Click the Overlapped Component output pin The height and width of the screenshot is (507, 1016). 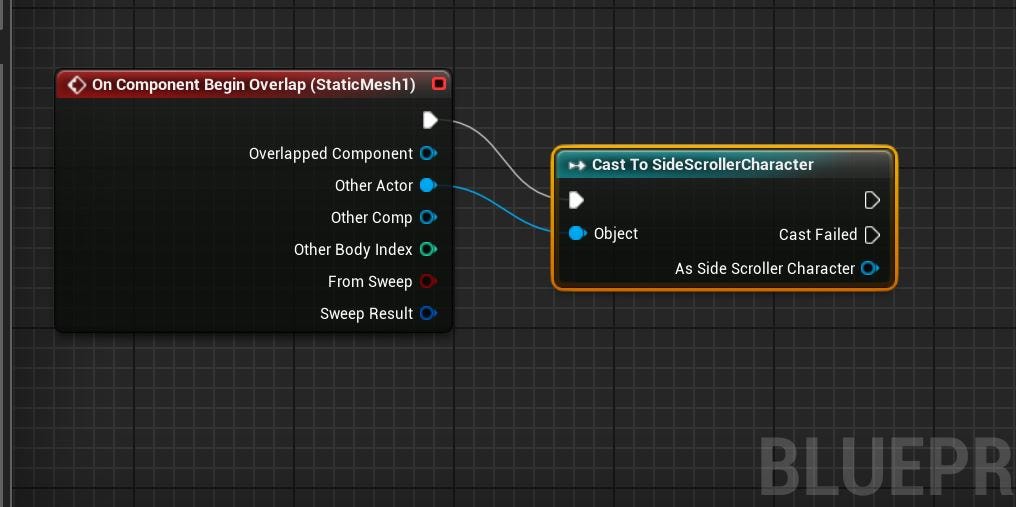click(x=428, y=154)
